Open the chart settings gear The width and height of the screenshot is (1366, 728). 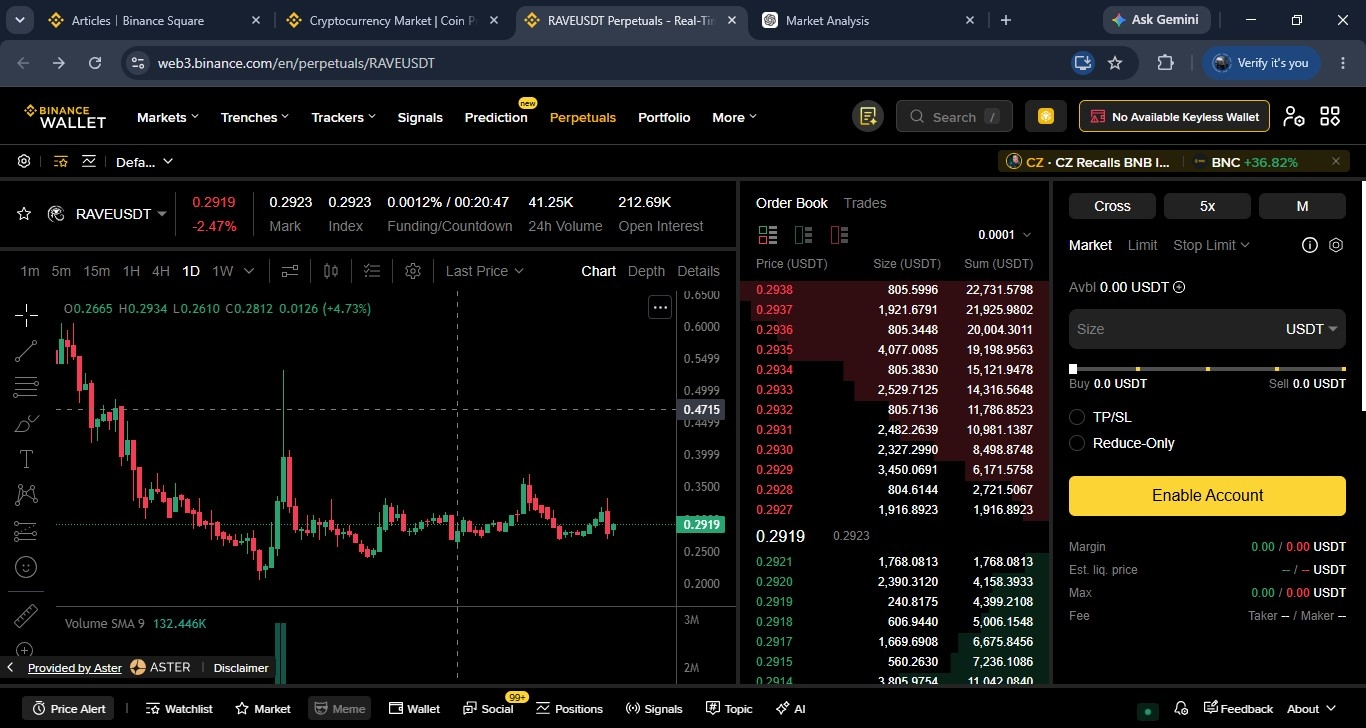(x=413, y=271)
